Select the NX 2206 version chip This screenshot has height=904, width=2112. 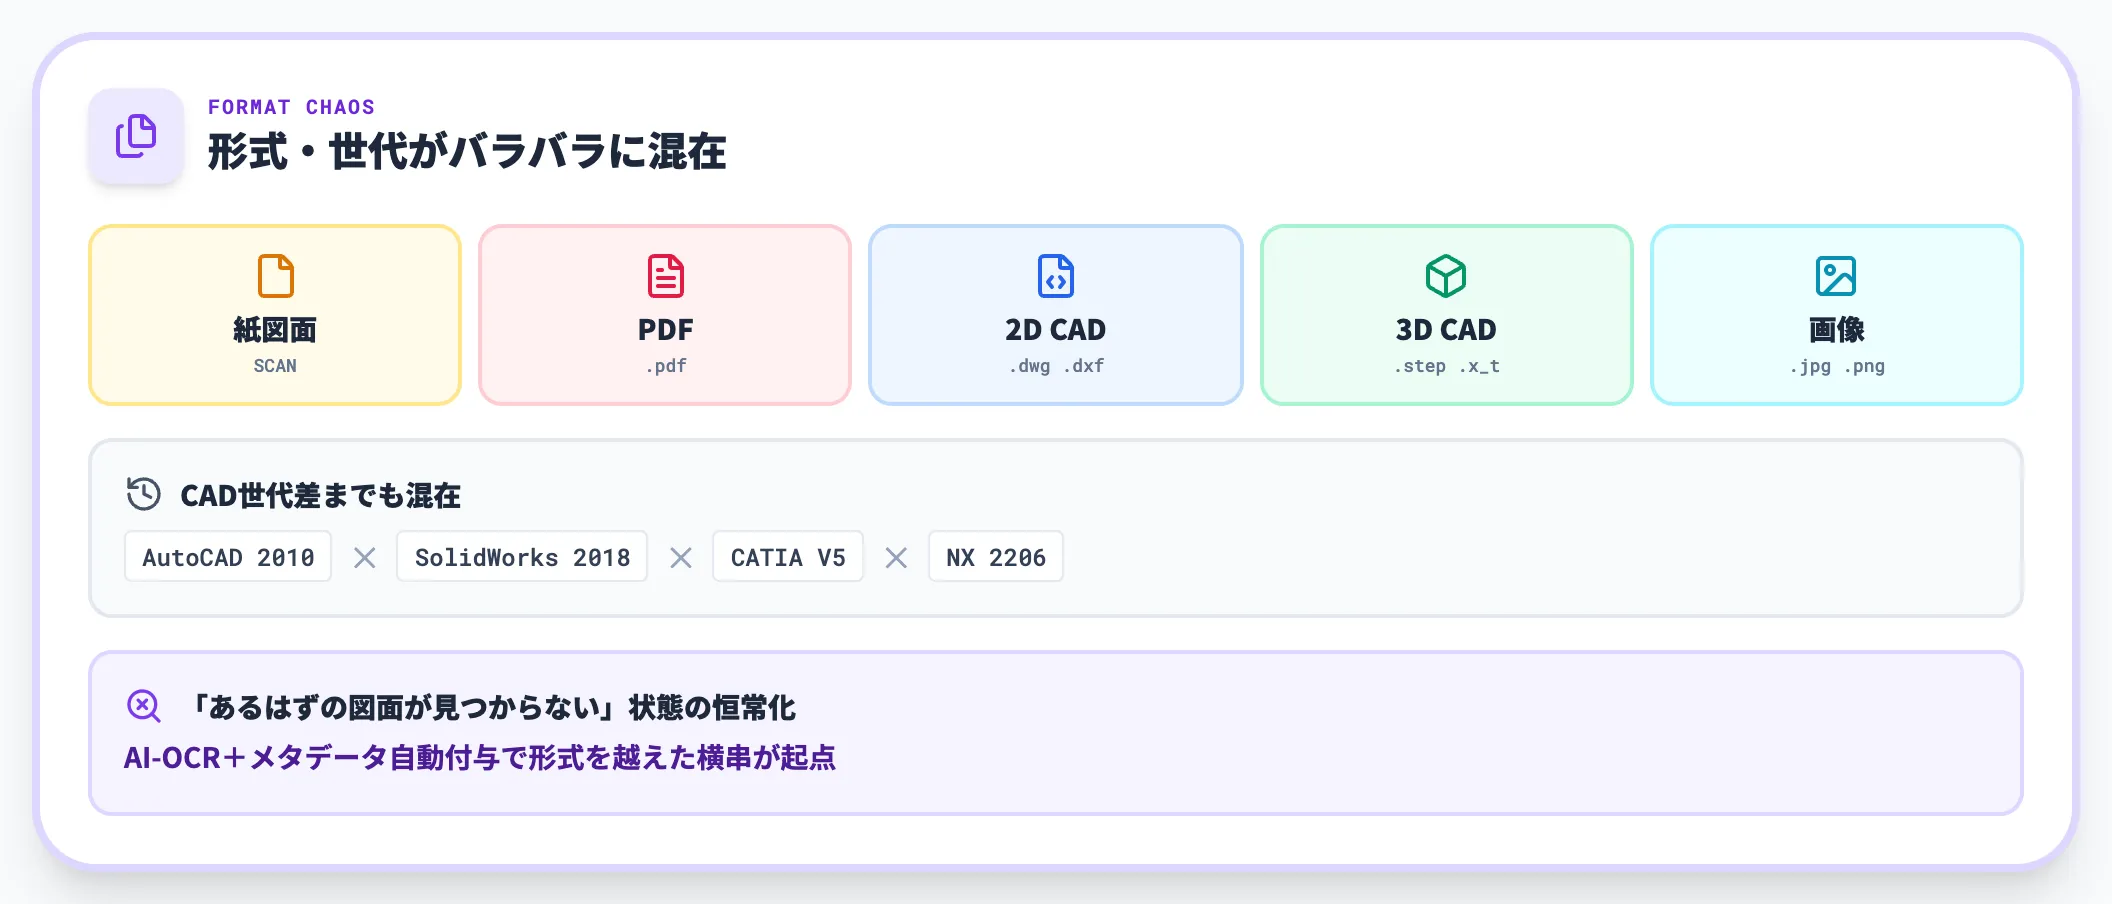[x=995, y=557]
